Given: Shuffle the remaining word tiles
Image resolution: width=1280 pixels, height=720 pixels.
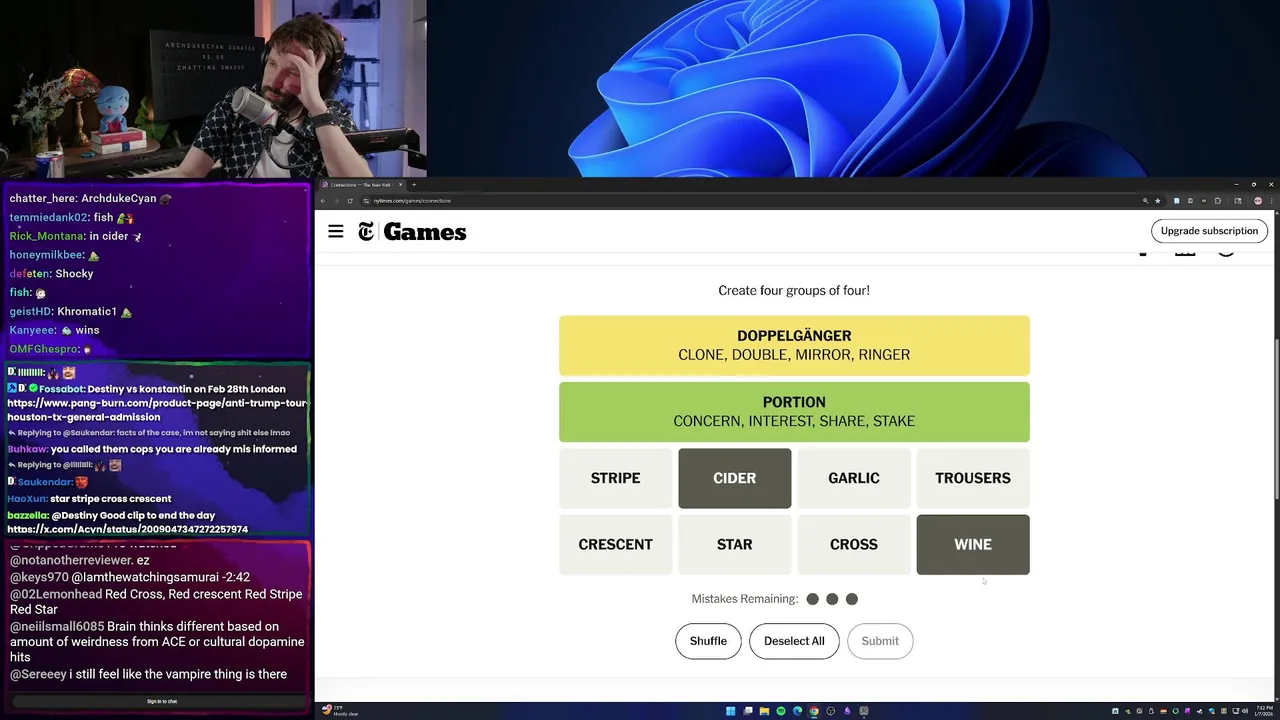Looking at the screenshot, I should pos(708,641).
